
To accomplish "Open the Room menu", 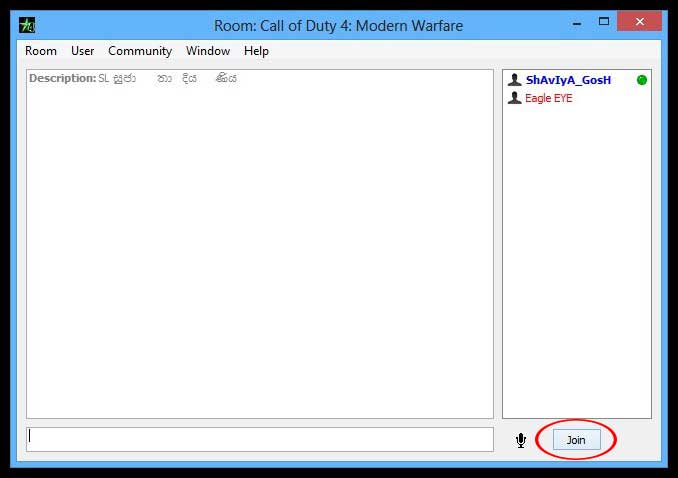I will [41, 51].
